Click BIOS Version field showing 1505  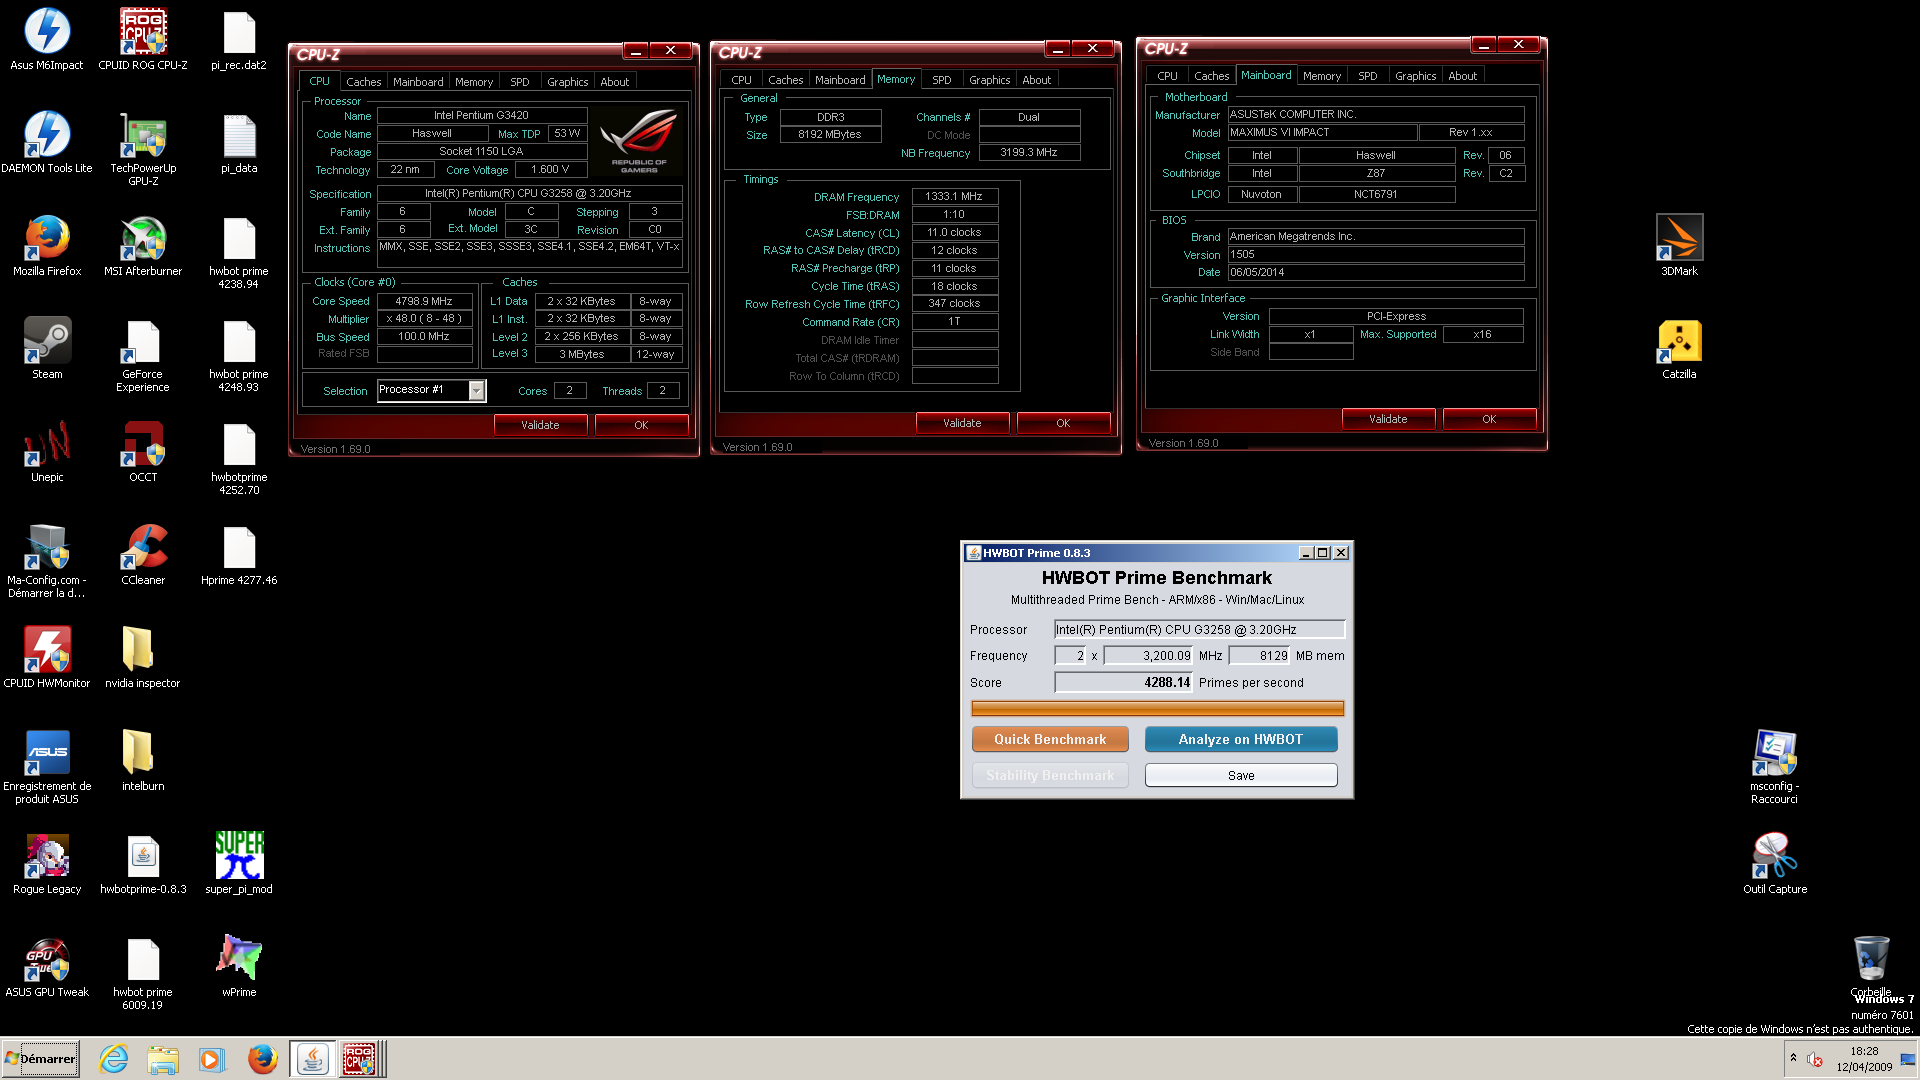(x=1376, y=254)
